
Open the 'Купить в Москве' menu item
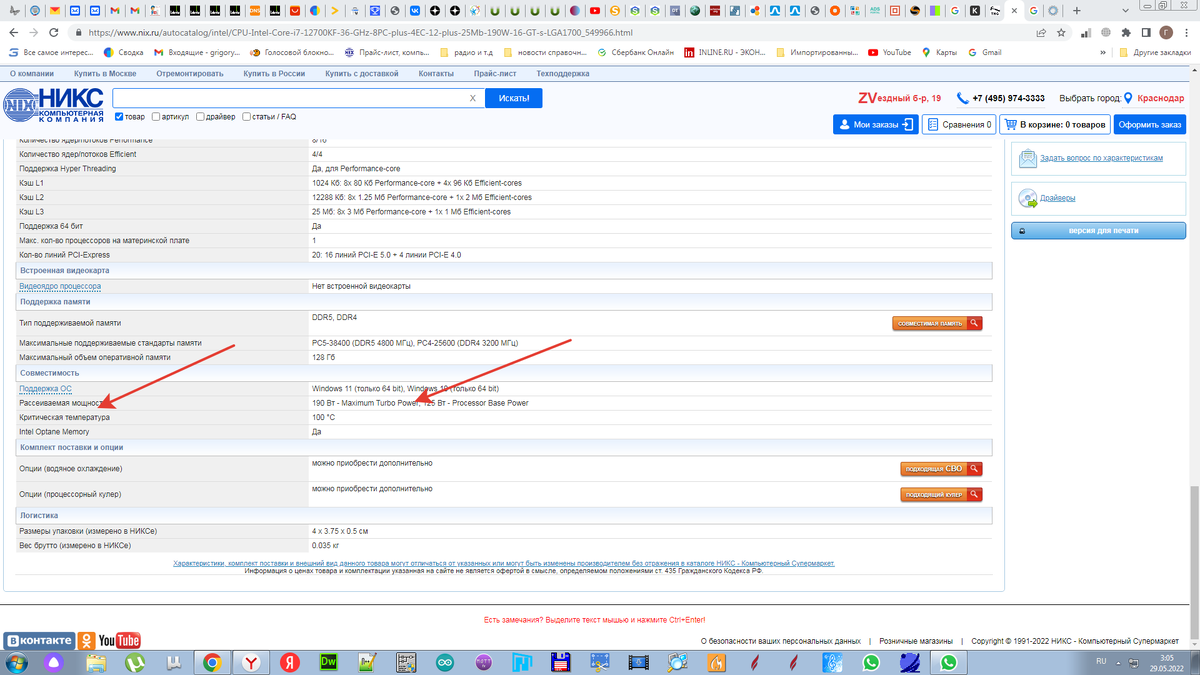pyautogui.click(x=105, y=74)
